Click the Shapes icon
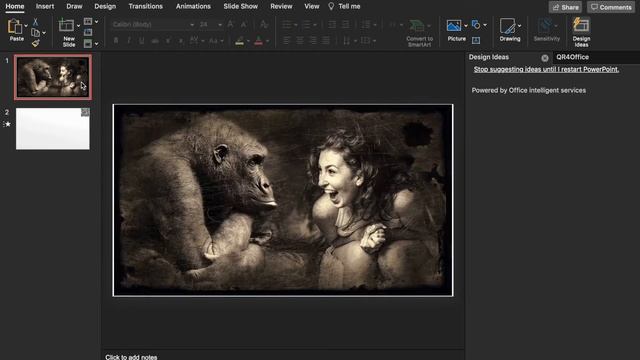This screenshot has width=640, height=360. (476, 25)
